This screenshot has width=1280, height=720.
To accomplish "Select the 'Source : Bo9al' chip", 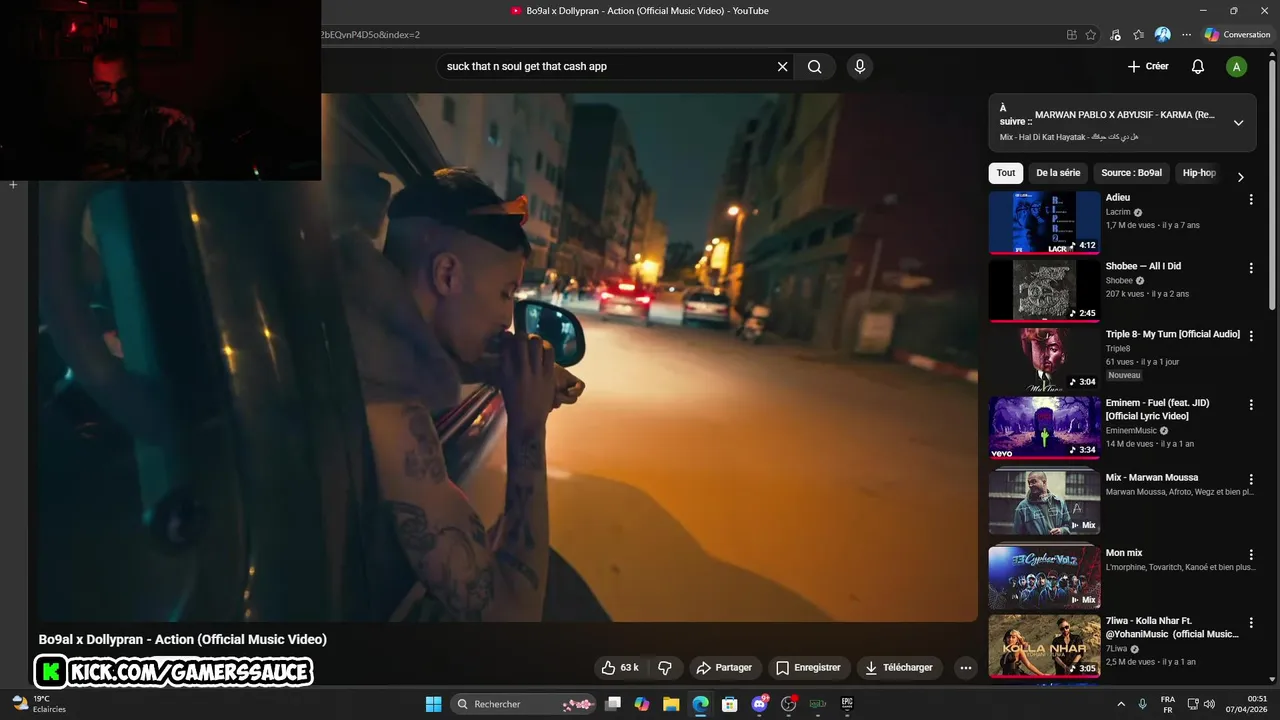I will (1132, 173).
